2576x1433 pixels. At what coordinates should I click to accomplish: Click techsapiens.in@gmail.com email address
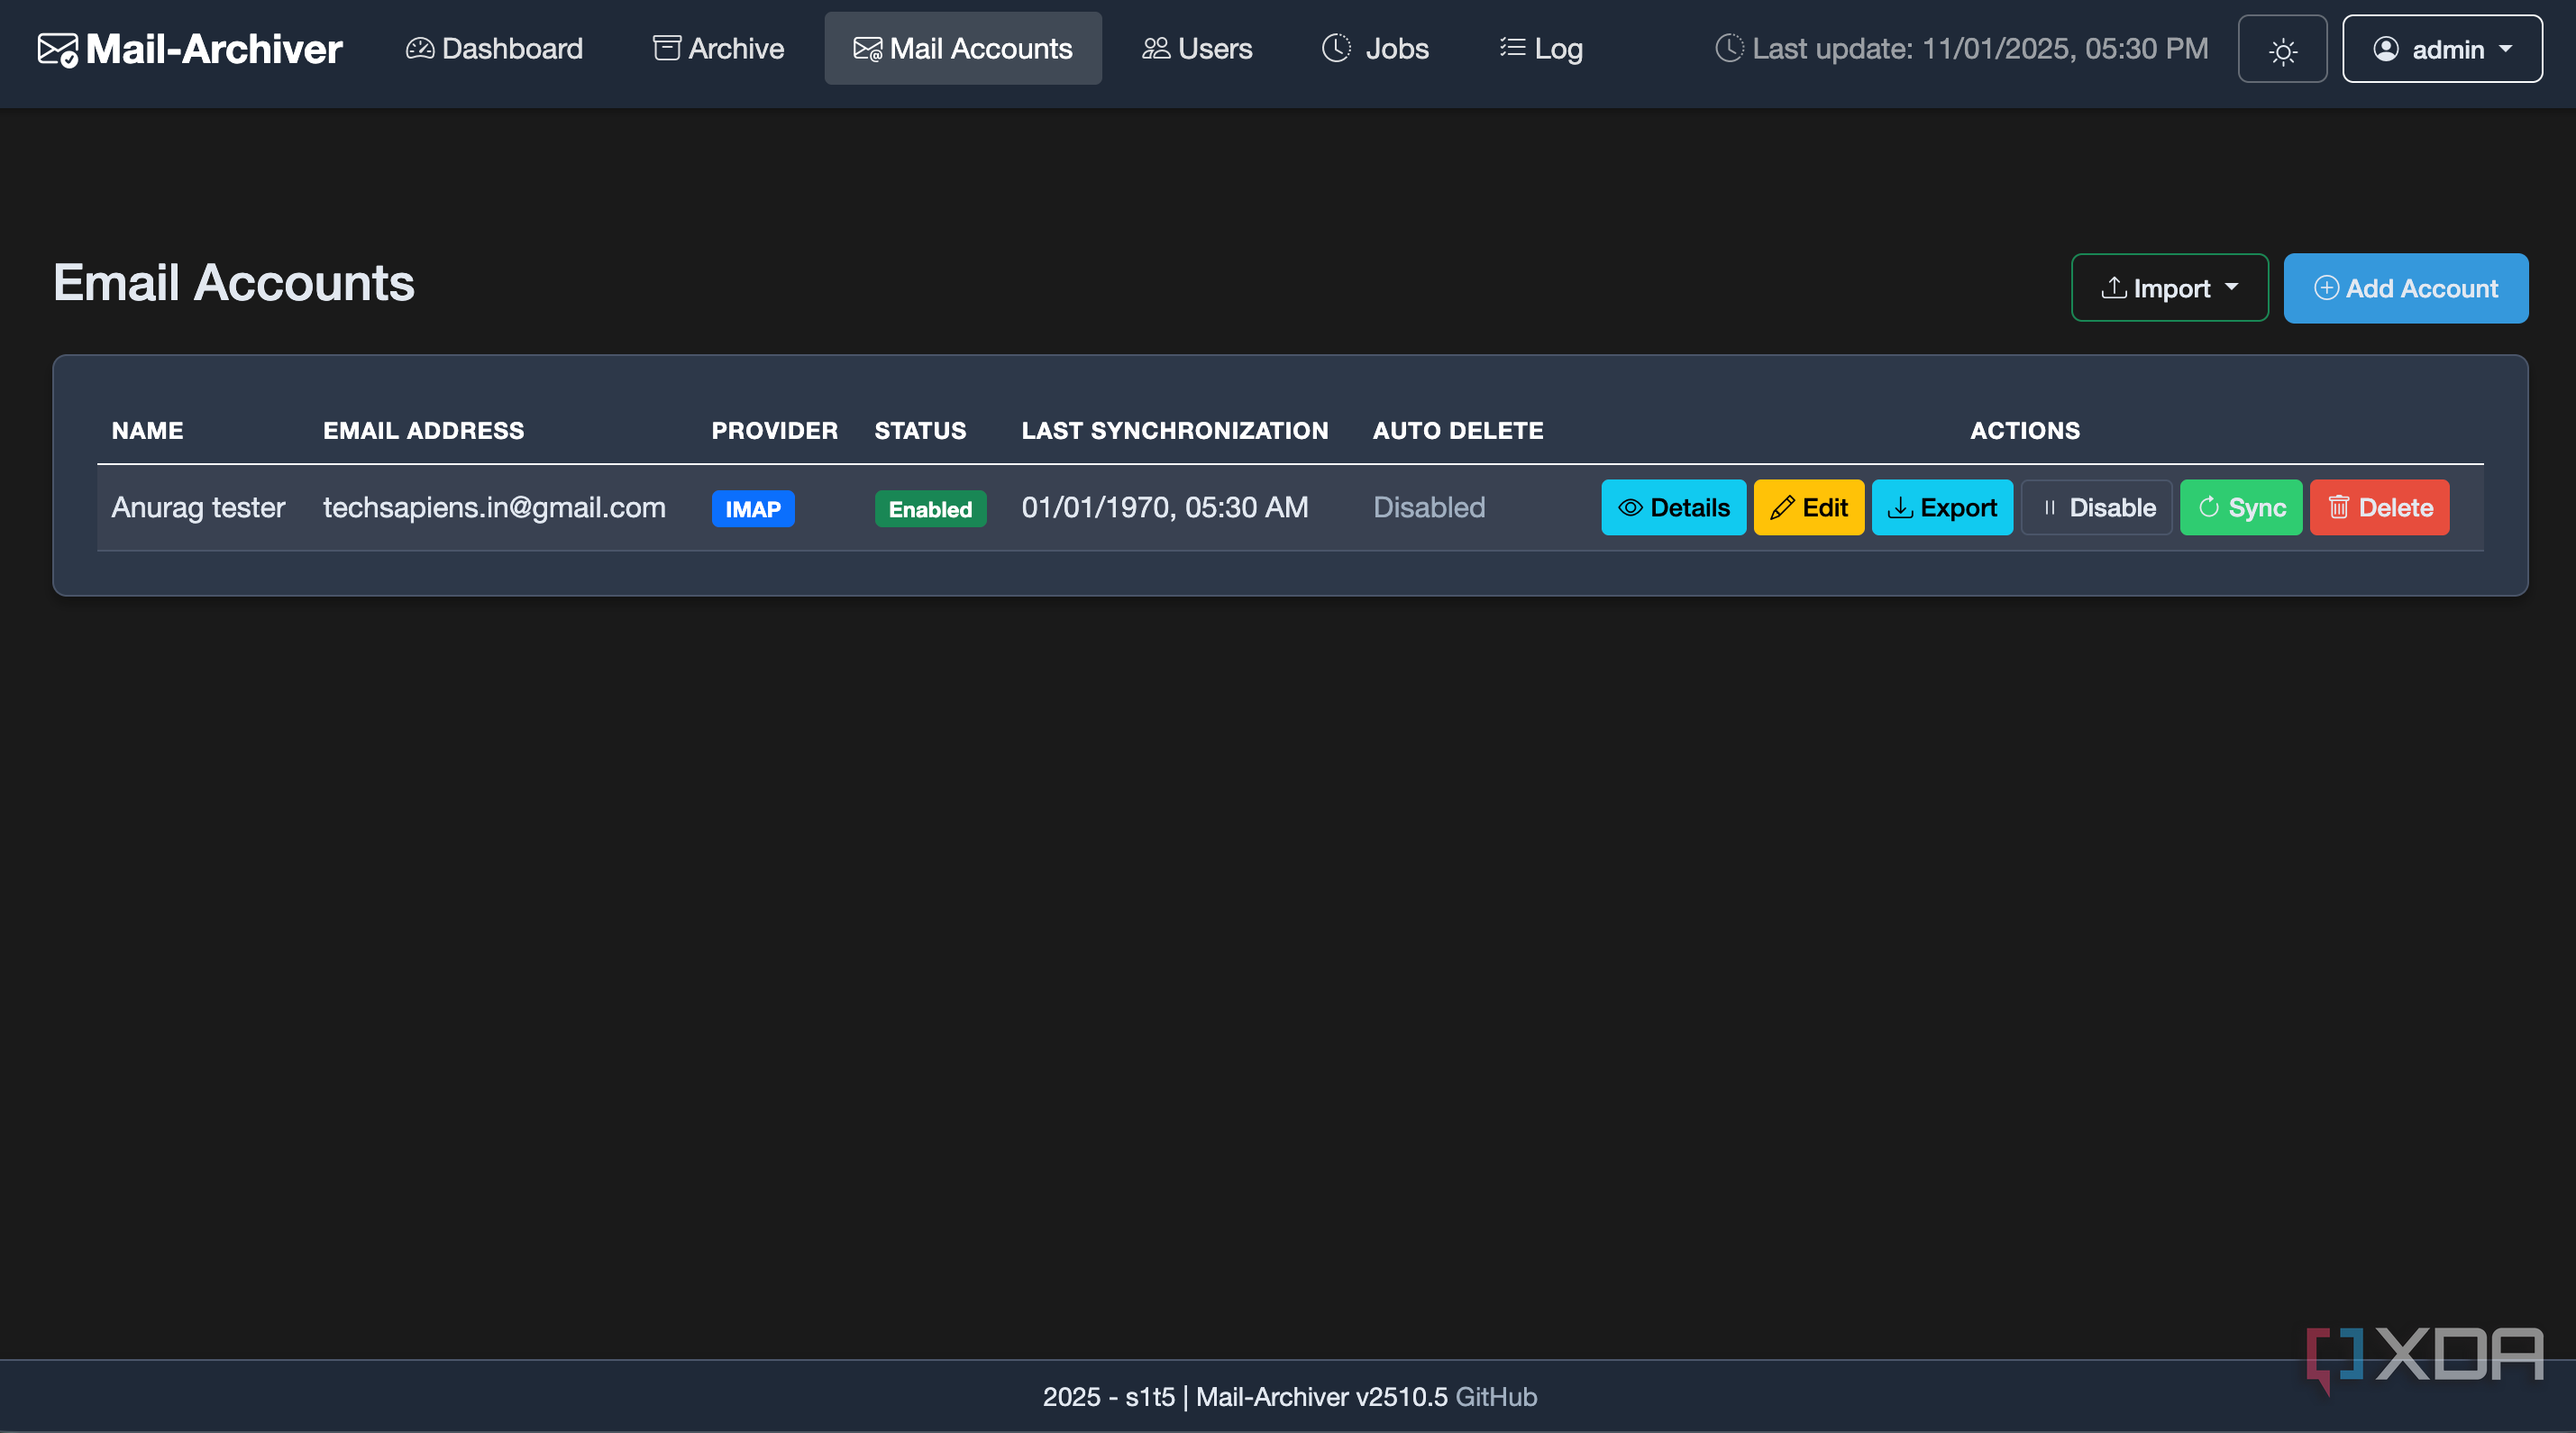tap(494, 508)
